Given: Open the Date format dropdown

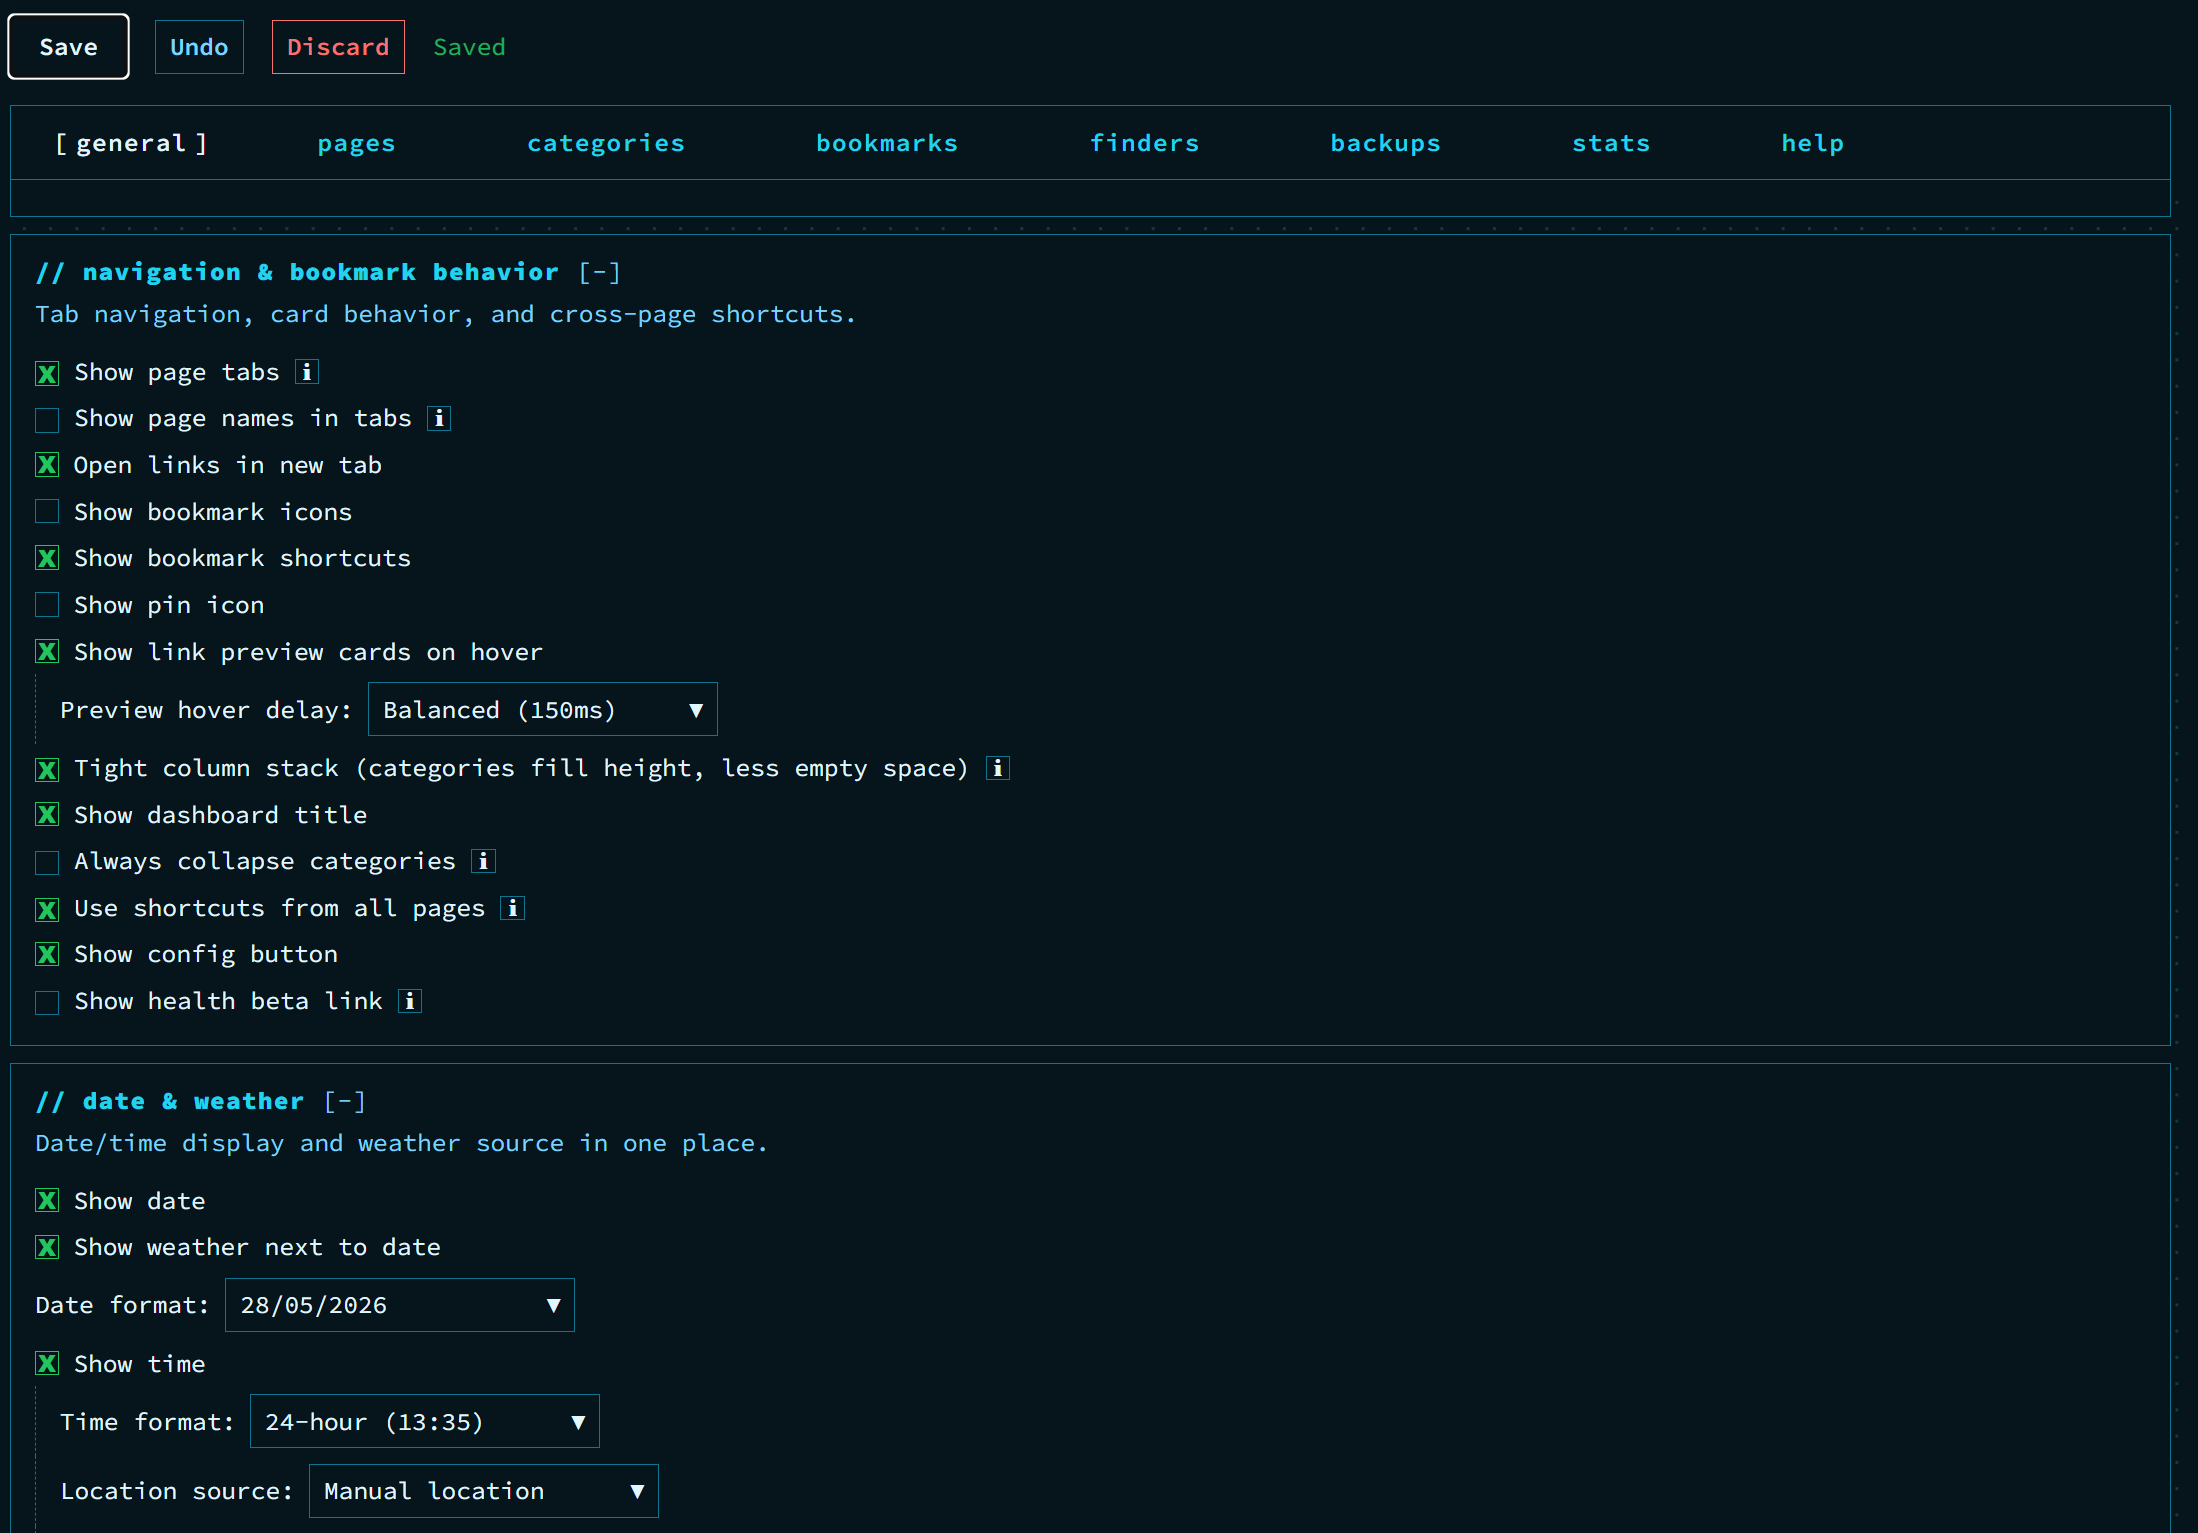Looking at the screenshot, I should point(400,1305).
